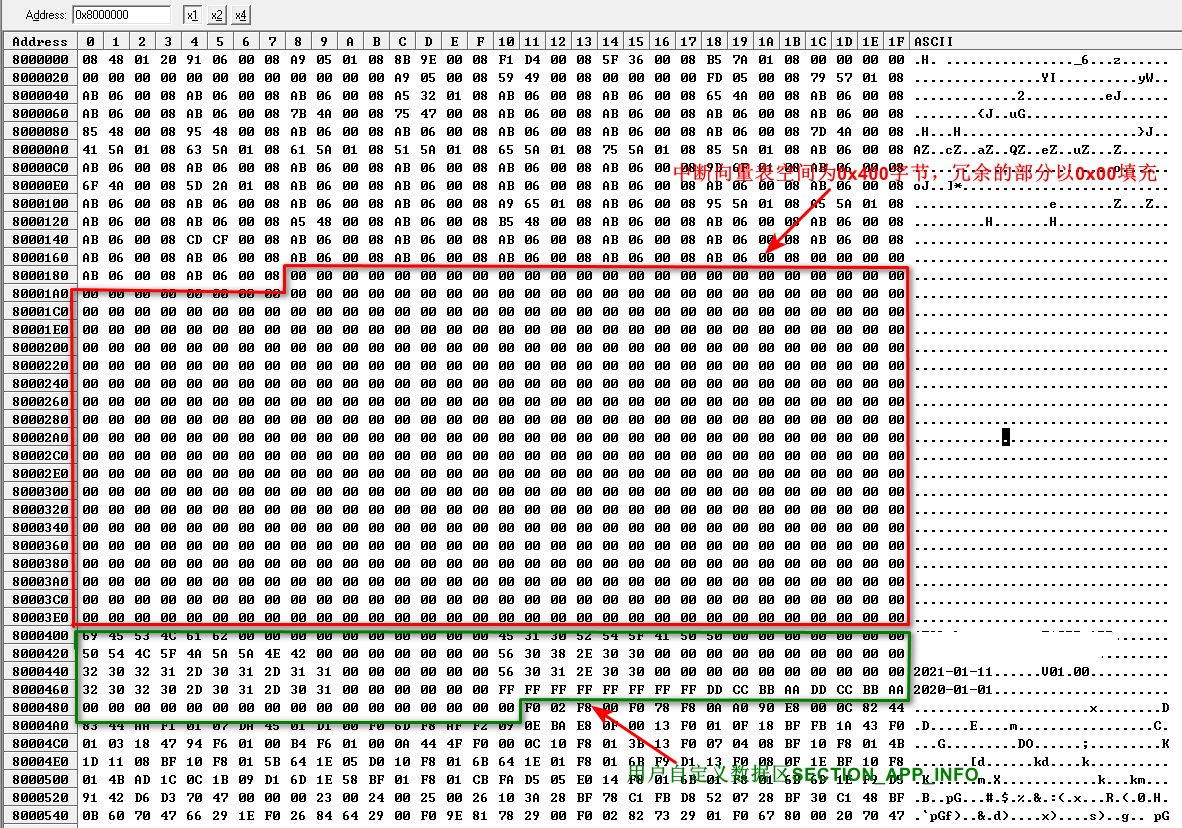Select address row 80001C0
Screen dimensions: 1182x828
[40, 311]
